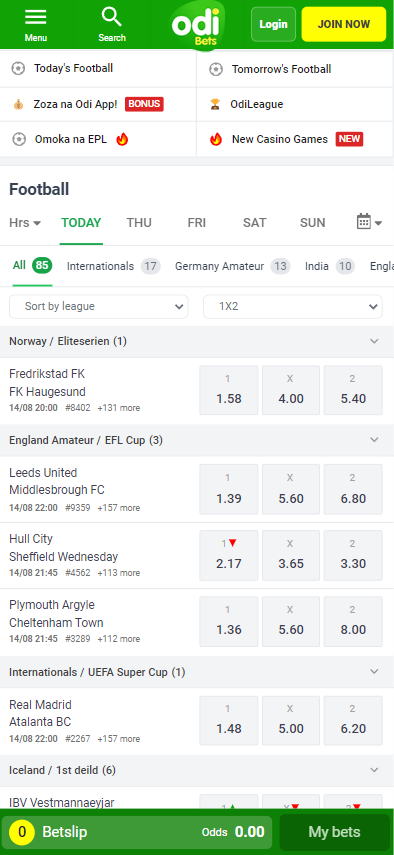This screenshot has height=855, width=394.
Task: Open the hamburger Menu icon
Action: pyautogui.click(x=36, y=17)
